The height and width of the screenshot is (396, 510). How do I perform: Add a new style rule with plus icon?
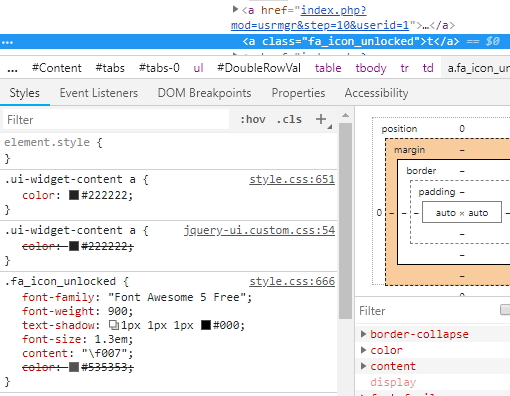(x=321, y=119)
